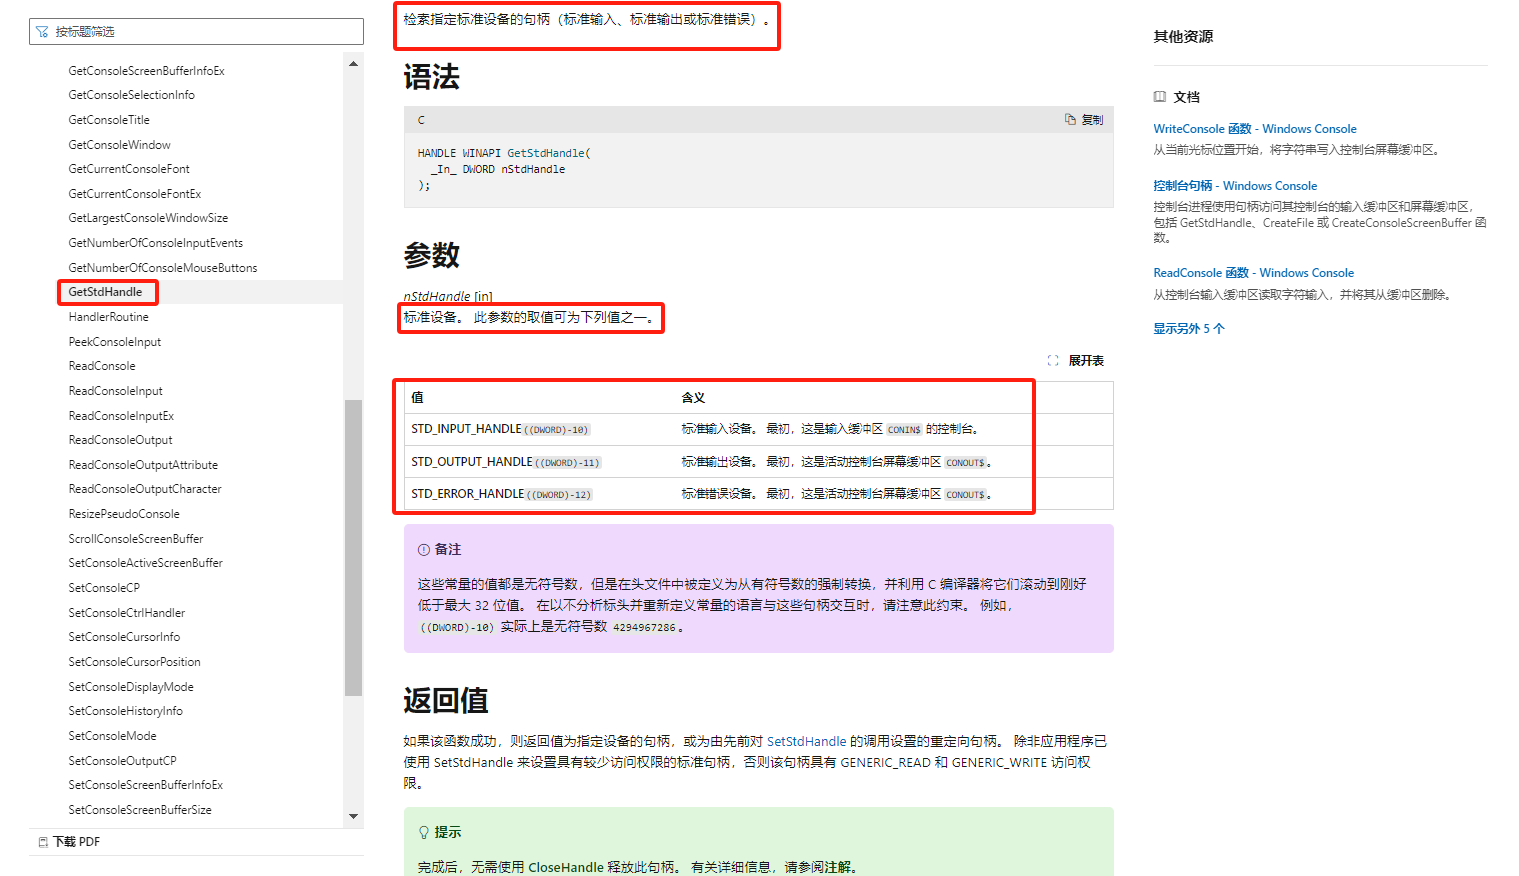Click the 参数 heading
1519x876 pixels.
[432, 255]
